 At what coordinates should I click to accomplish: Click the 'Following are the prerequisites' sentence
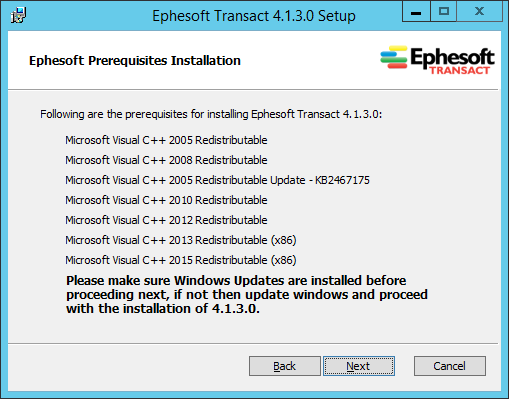pyautogui.click(x=211, y=114)
